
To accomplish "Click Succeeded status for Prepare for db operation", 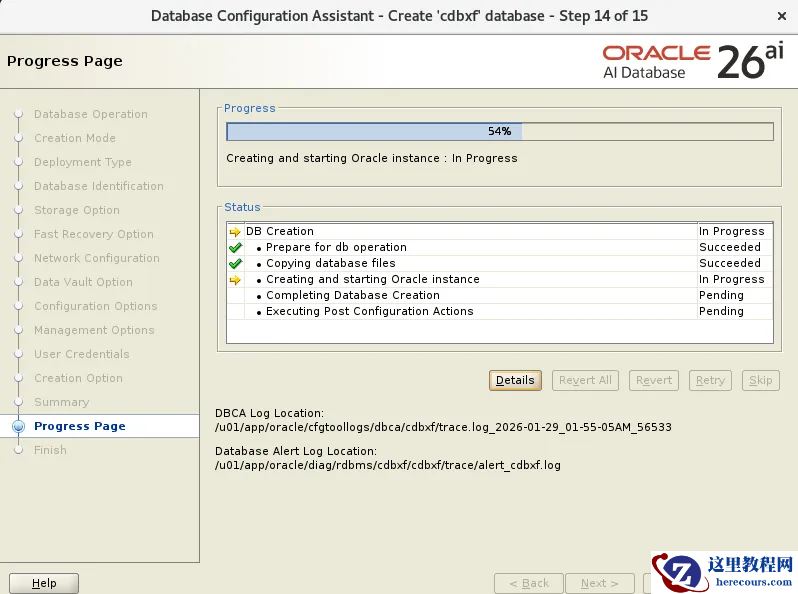I will pos(730,247).
